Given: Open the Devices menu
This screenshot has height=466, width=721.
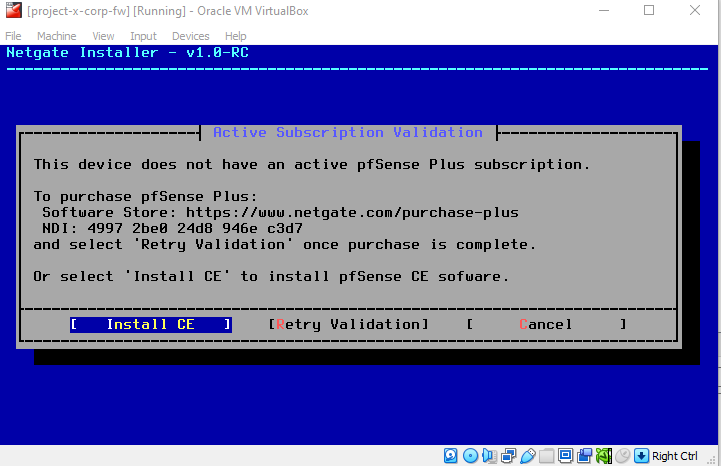Looking at the screenshot, I should (x=190, y=36).
